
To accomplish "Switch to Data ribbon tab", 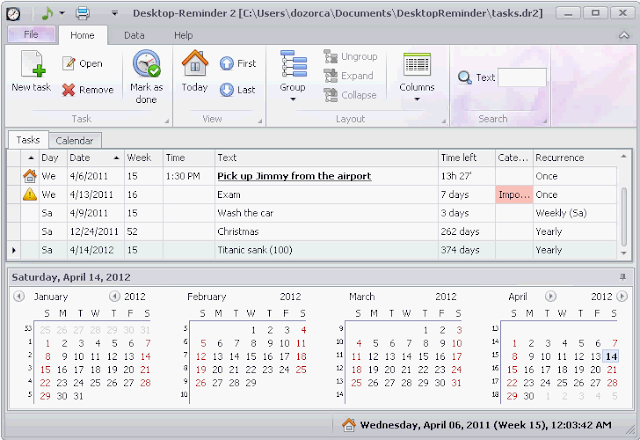I will point(134,36).
